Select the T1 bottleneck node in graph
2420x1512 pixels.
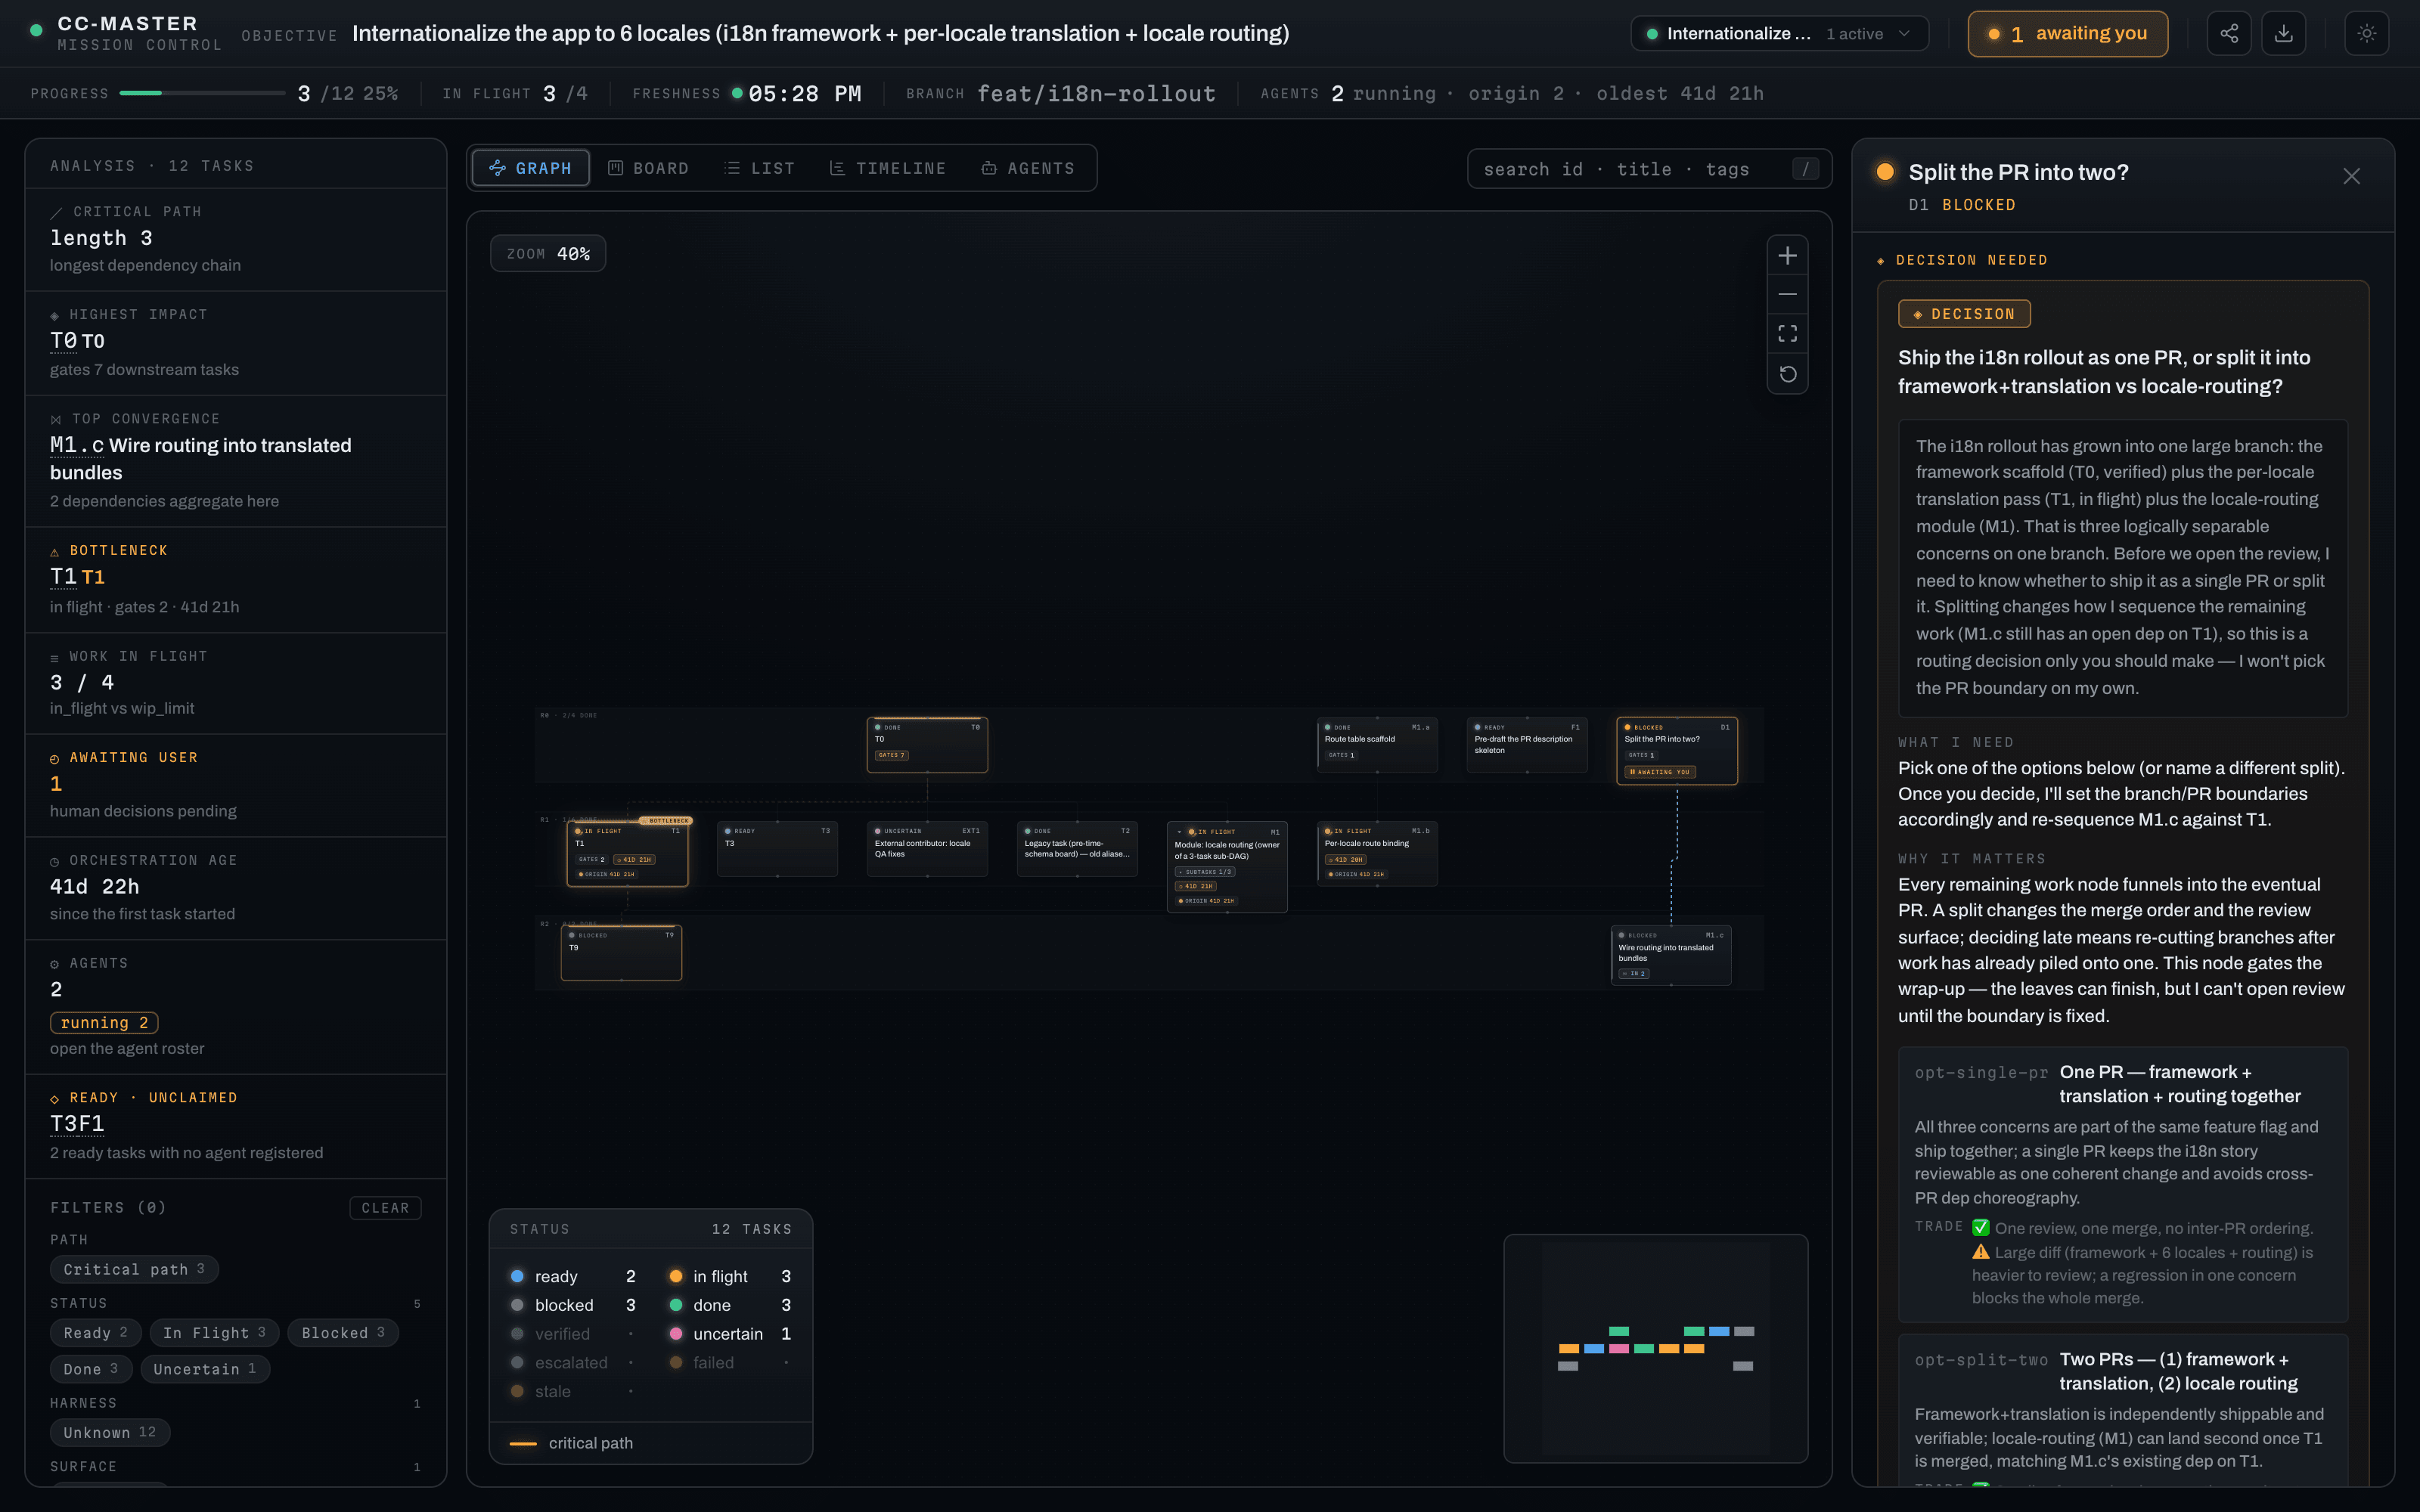pyautogui.click(x=627, y=853)
